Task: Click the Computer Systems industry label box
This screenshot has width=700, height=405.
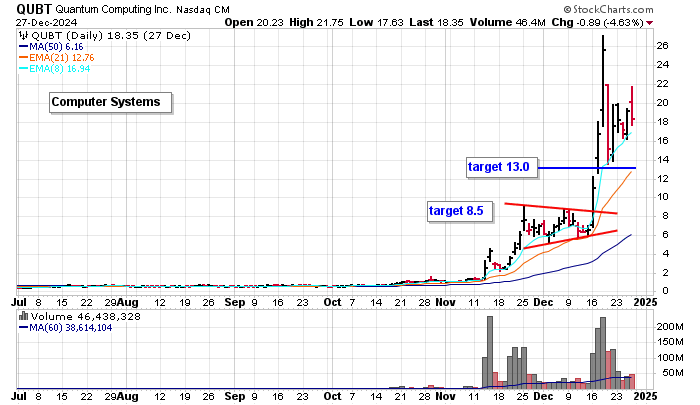Action: 110,102
